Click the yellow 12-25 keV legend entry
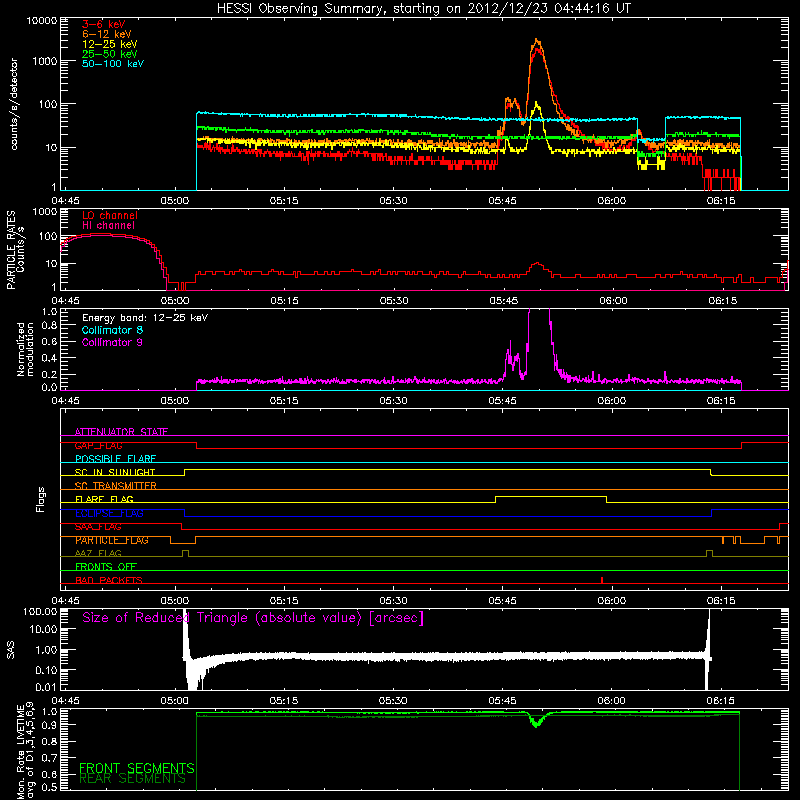 point(109,44)
